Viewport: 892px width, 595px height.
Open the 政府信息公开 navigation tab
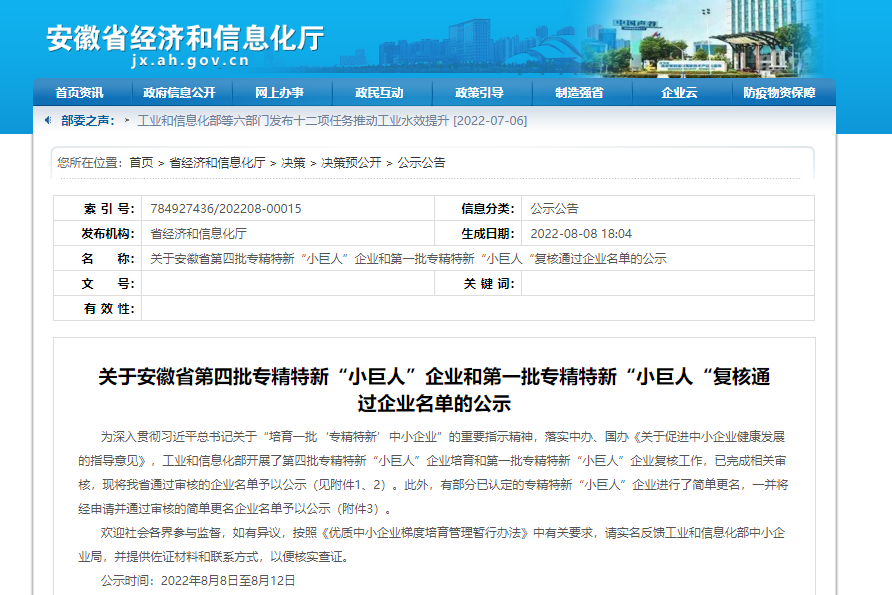pos(179,93)
